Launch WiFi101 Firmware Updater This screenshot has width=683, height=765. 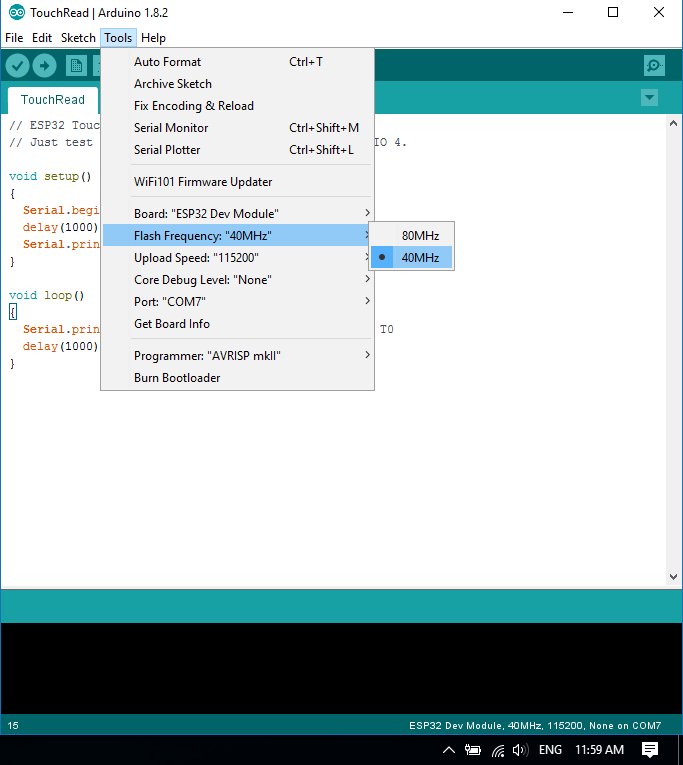[x=238, y=182]
